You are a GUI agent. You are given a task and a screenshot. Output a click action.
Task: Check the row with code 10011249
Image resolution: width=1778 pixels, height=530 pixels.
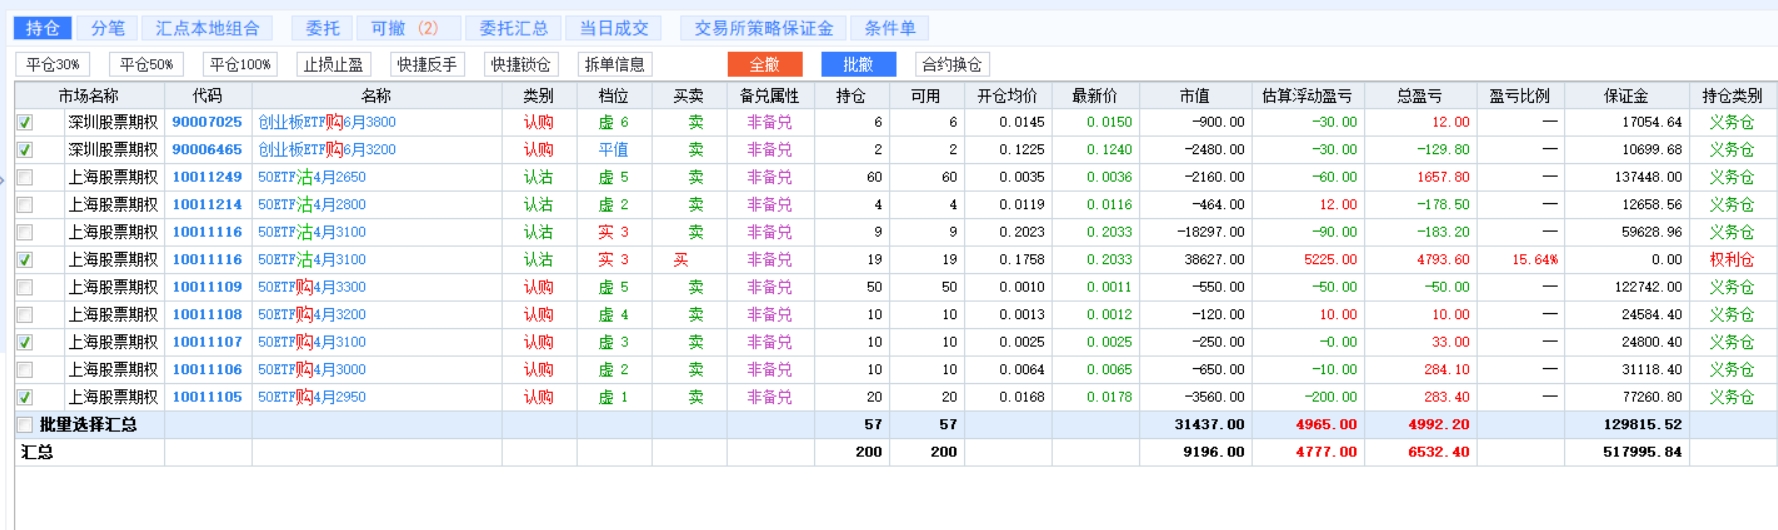(25, 177)
